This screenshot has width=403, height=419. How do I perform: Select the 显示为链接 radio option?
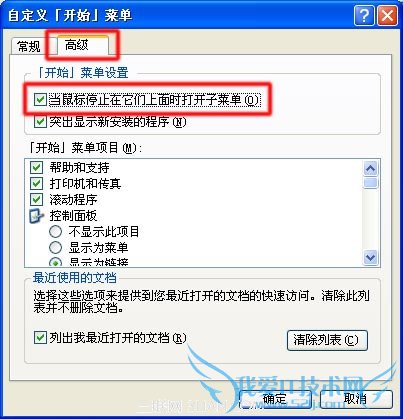[x=55, y=262]
